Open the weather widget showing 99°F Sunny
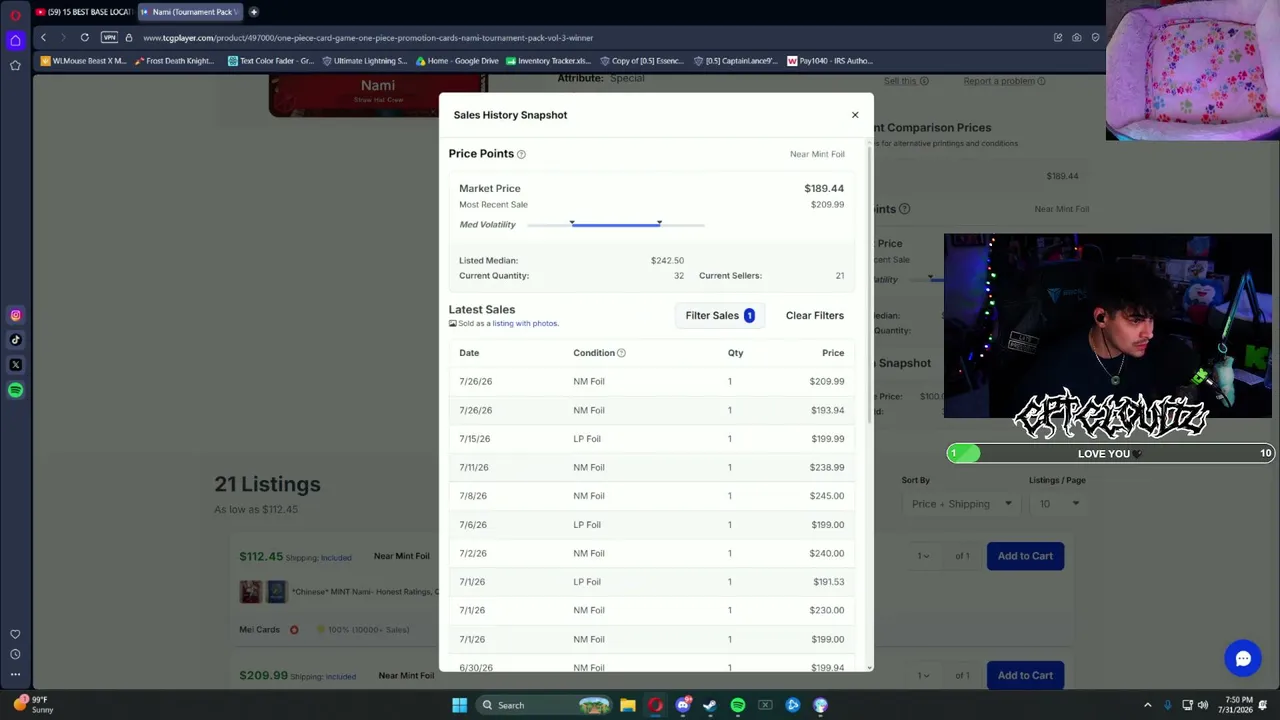 tap(30, 705)
